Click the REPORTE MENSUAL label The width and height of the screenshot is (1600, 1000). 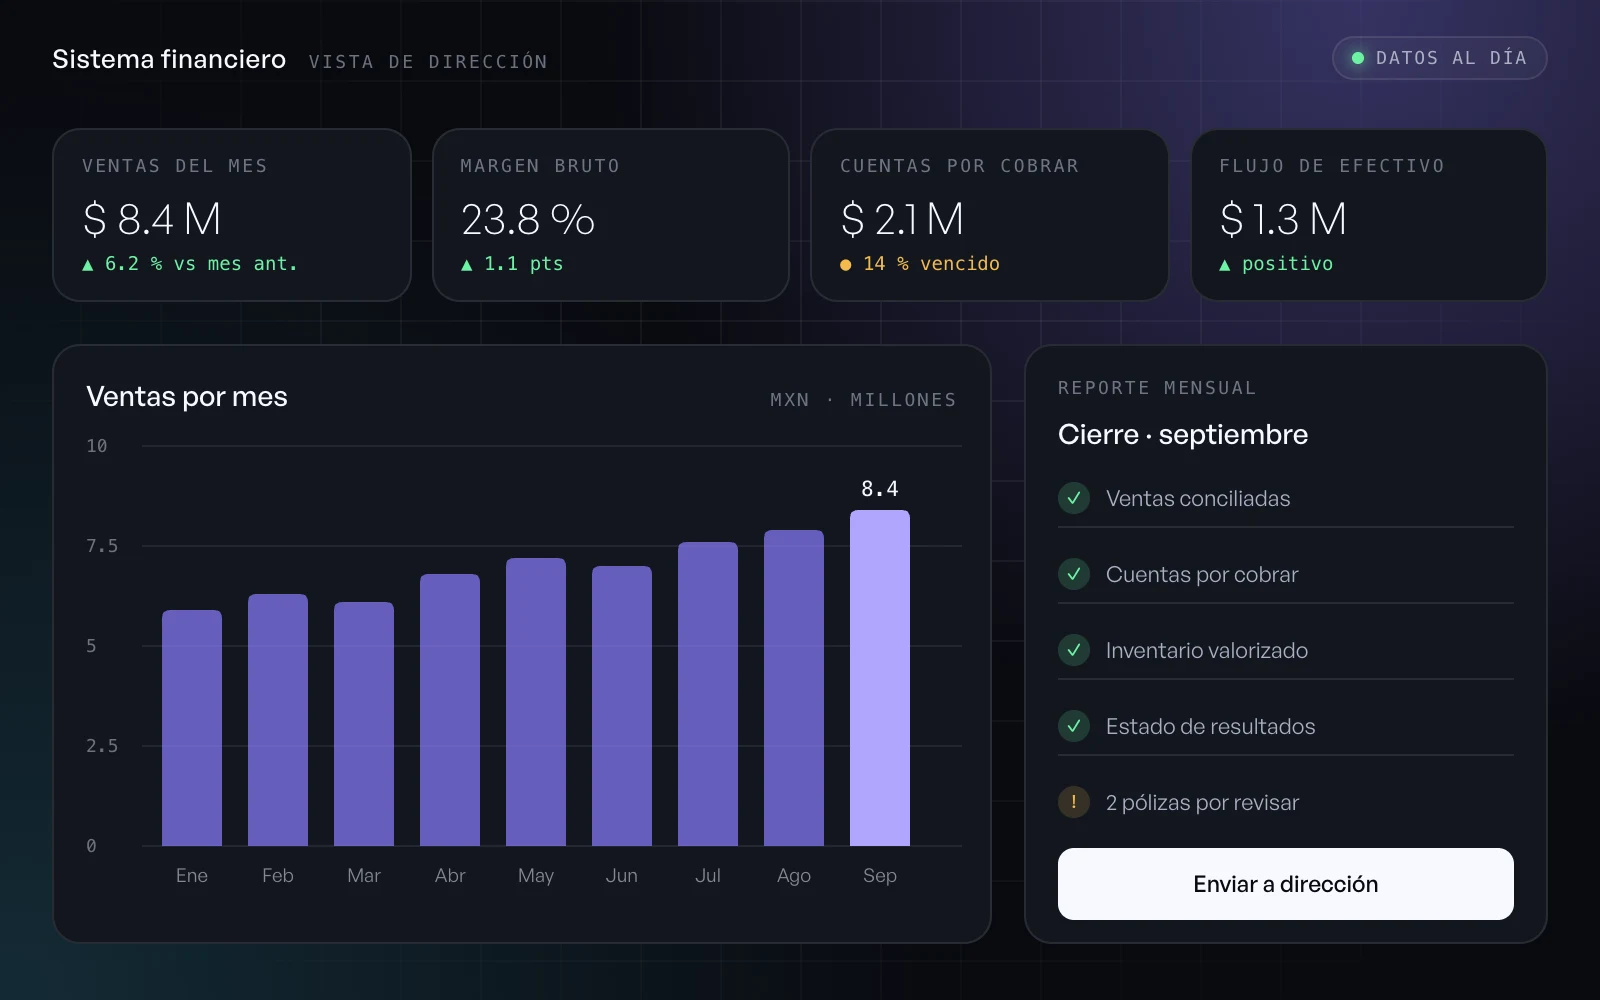click(x=1157, y=388)
